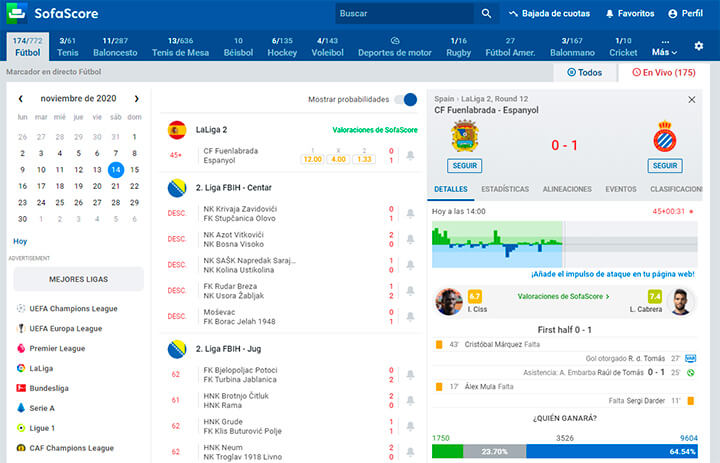Image resolution: width=720 pixels, height=463 pixels.
Task: Click the CAF Champions League icon
Action: pyautogui.click(x=21, y=448)
